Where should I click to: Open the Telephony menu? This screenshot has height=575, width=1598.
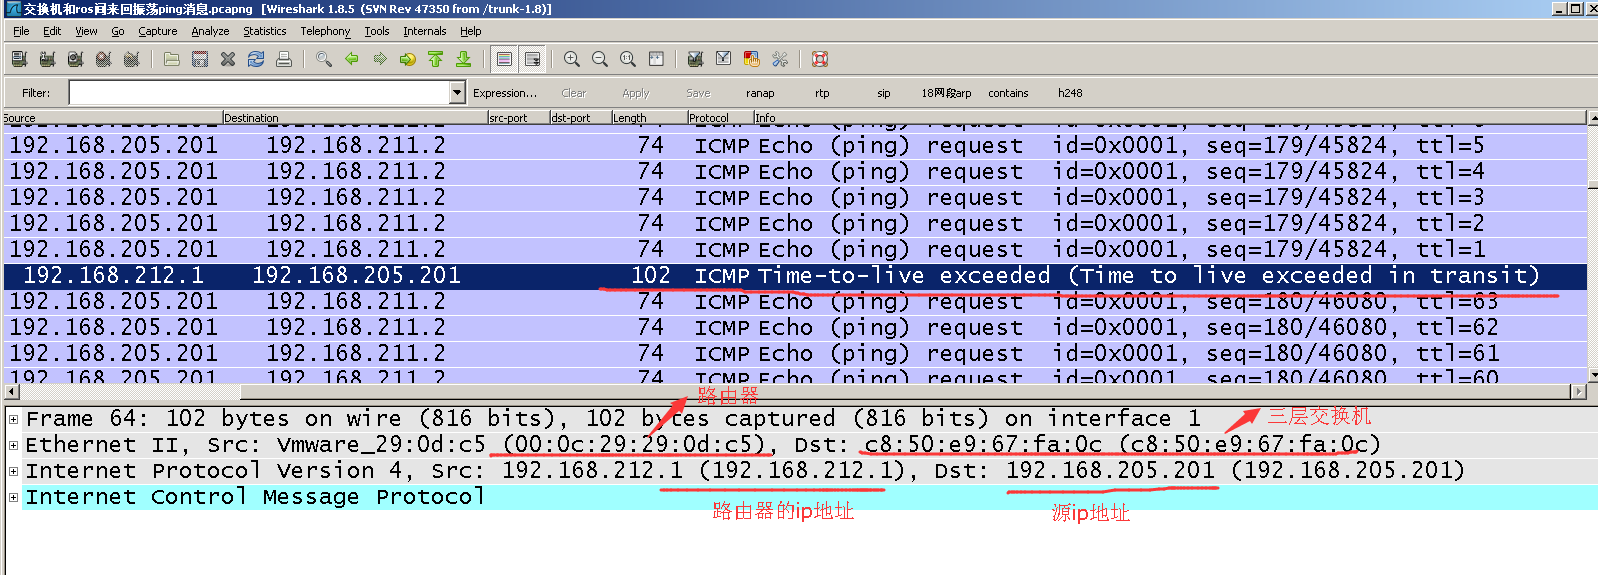coord(325,31)
